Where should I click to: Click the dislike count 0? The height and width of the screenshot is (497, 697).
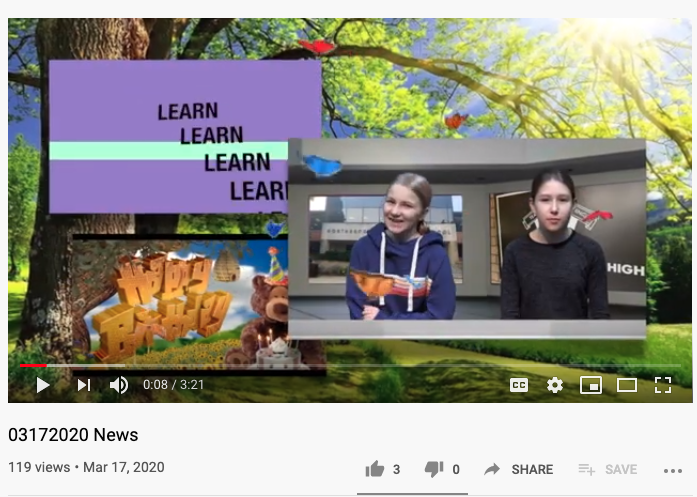(x=456, y=469)
